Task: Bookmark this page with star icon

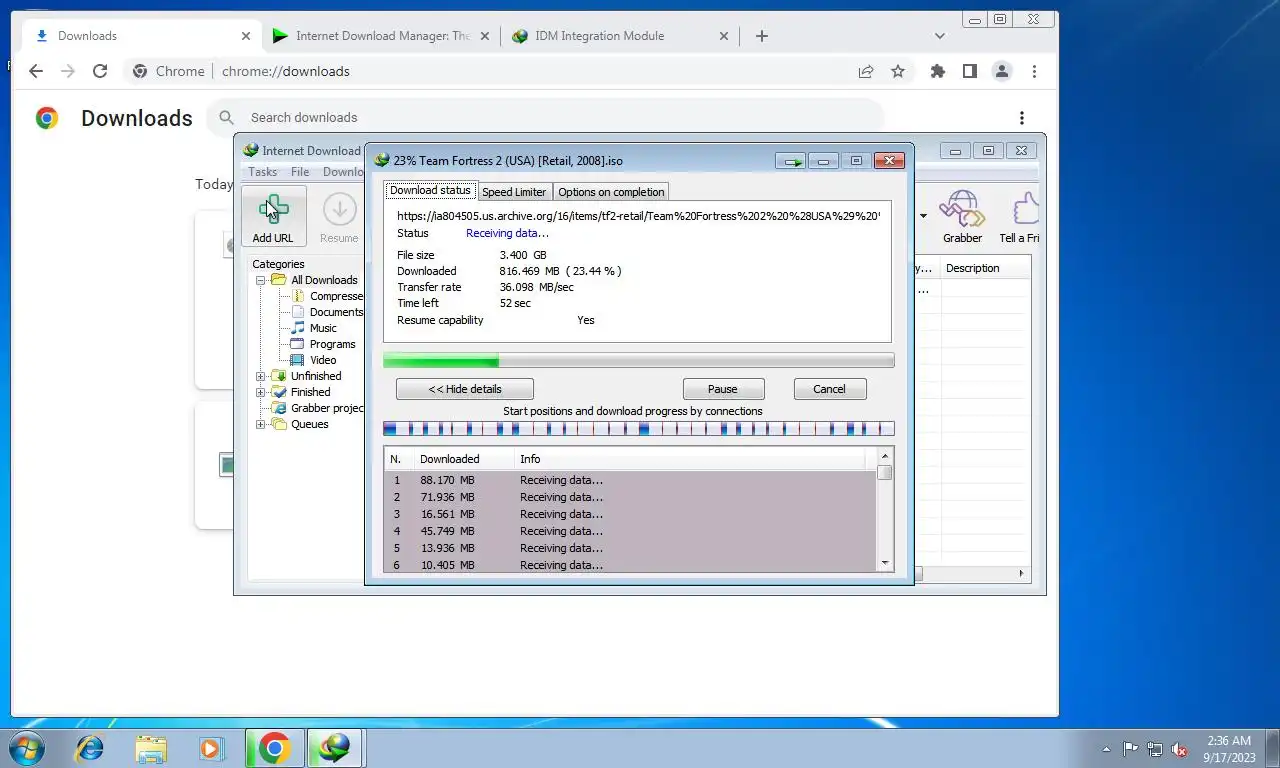Action: click(x=898, y=71)
